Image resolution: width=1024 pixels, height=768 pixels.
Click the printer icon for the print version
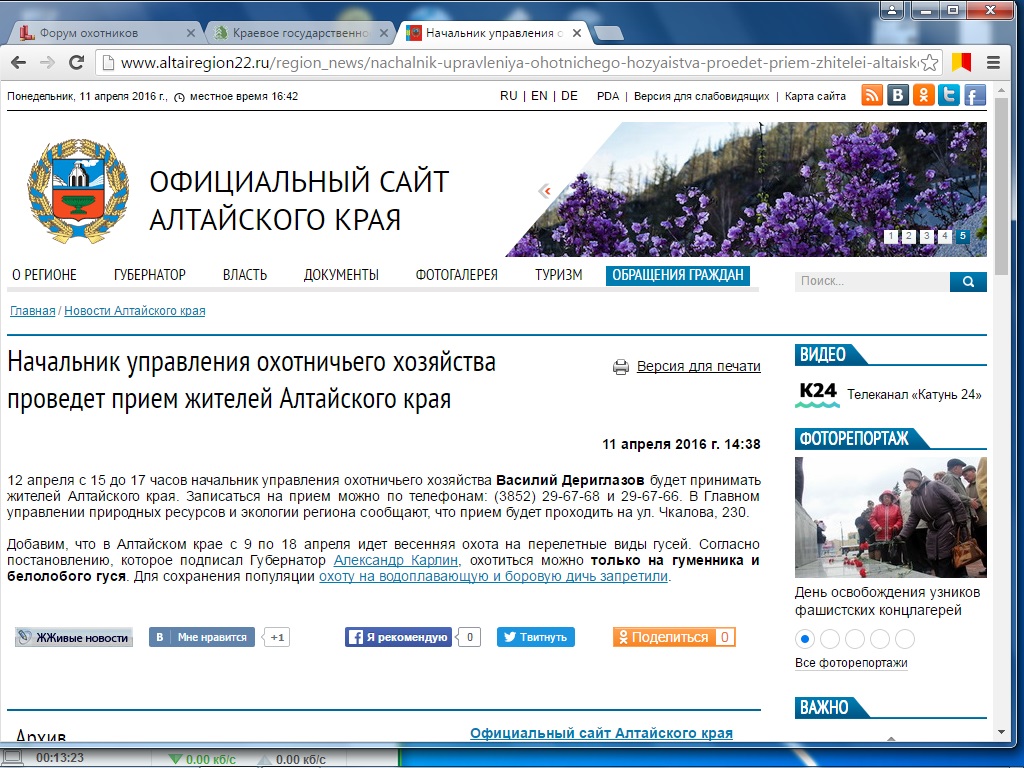[621, 367]
